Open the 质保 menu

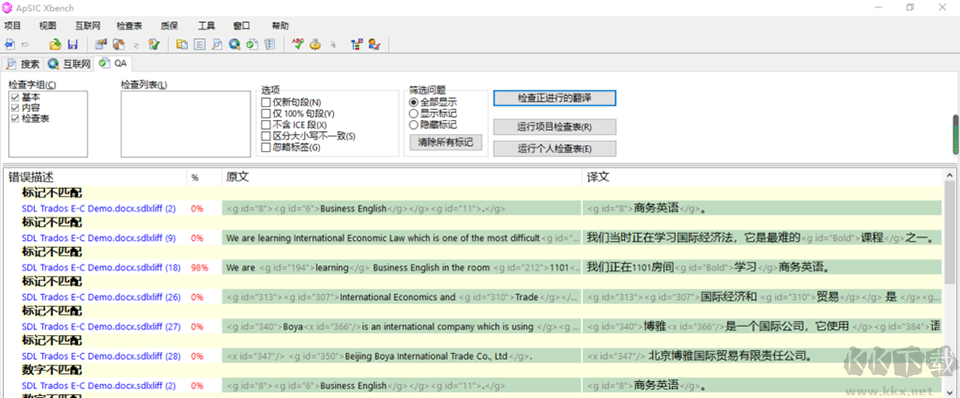169,26
